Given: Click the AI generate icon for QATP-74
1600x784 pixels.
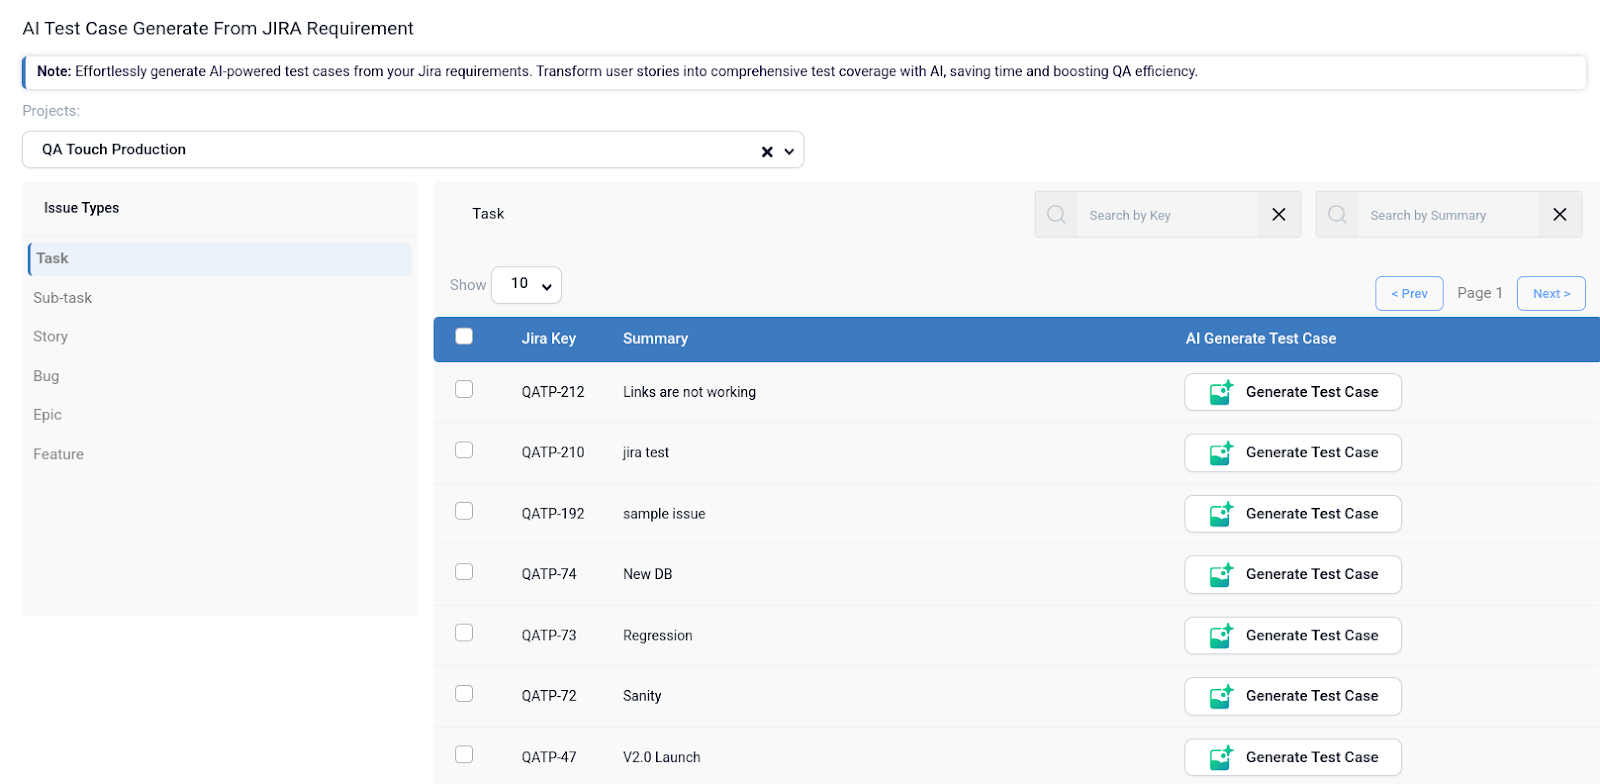Looking at the screenshot, I should (1221, 575).
